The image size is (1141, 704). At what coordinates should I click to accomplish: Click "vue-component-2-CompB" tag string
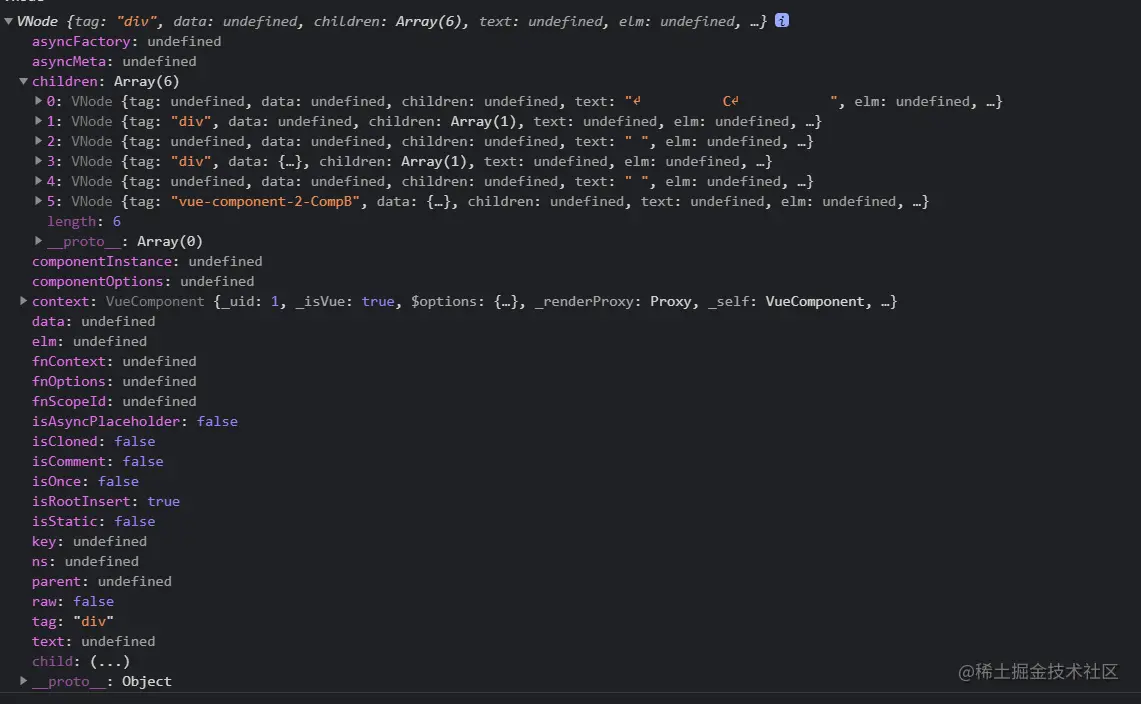[265, 201]
